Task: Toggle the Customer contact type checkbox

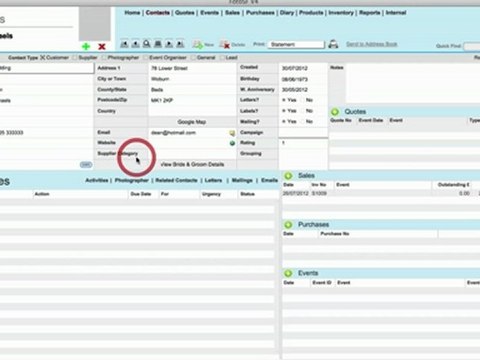Action: pos(42,58)
